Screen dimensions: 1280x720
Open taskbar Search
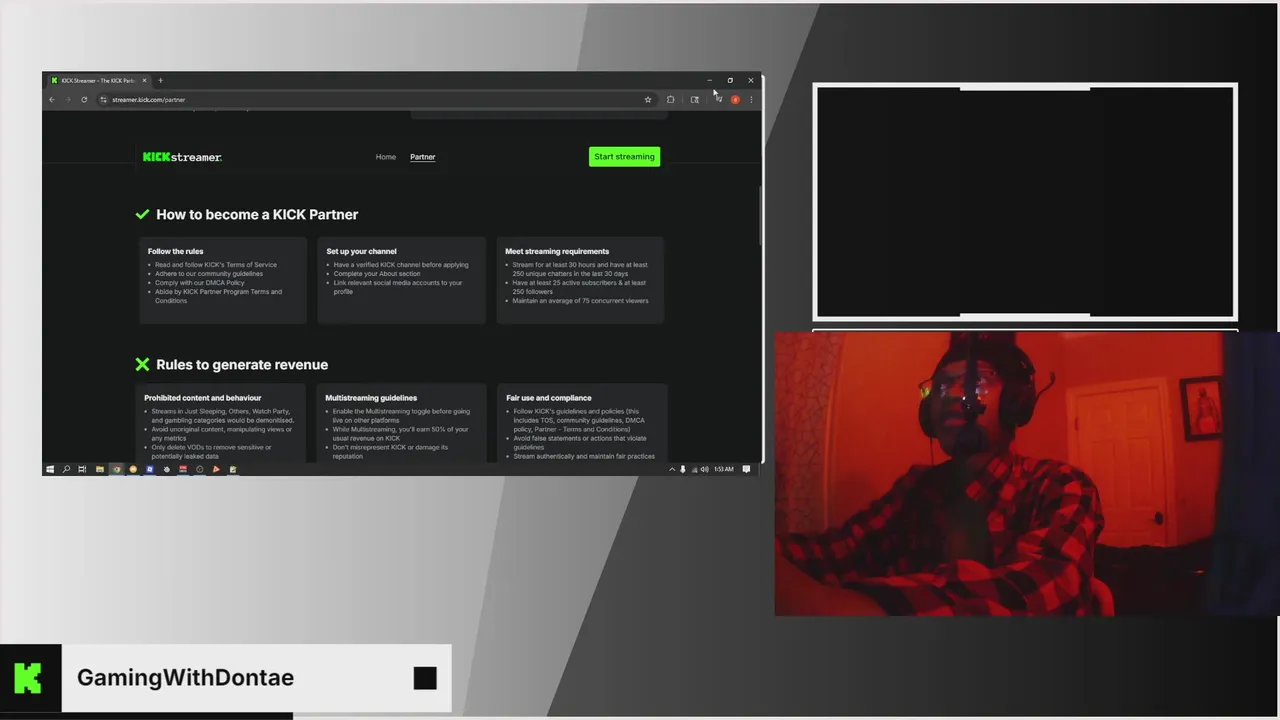66,469
